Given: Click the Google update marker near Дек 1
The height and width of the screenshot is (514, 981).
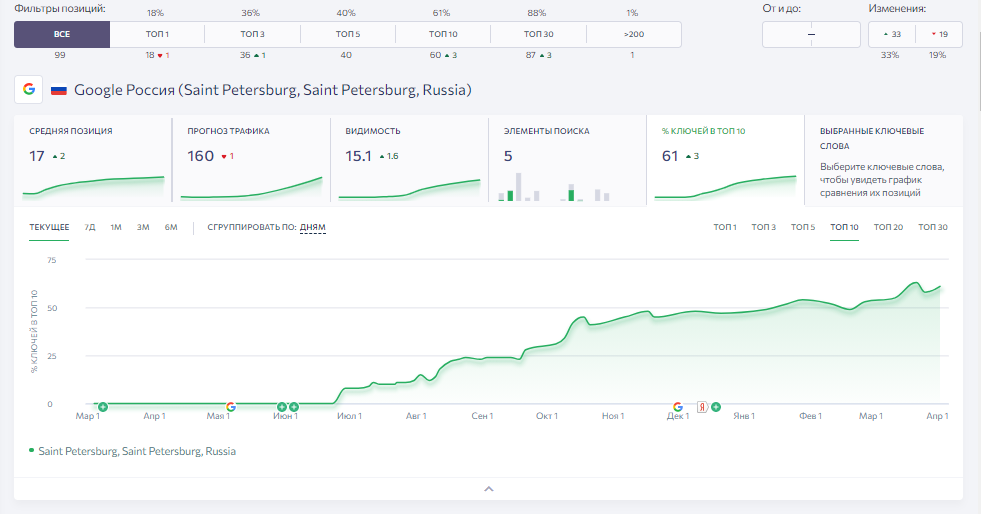Looking at the screenshot, I should [678, 407].
